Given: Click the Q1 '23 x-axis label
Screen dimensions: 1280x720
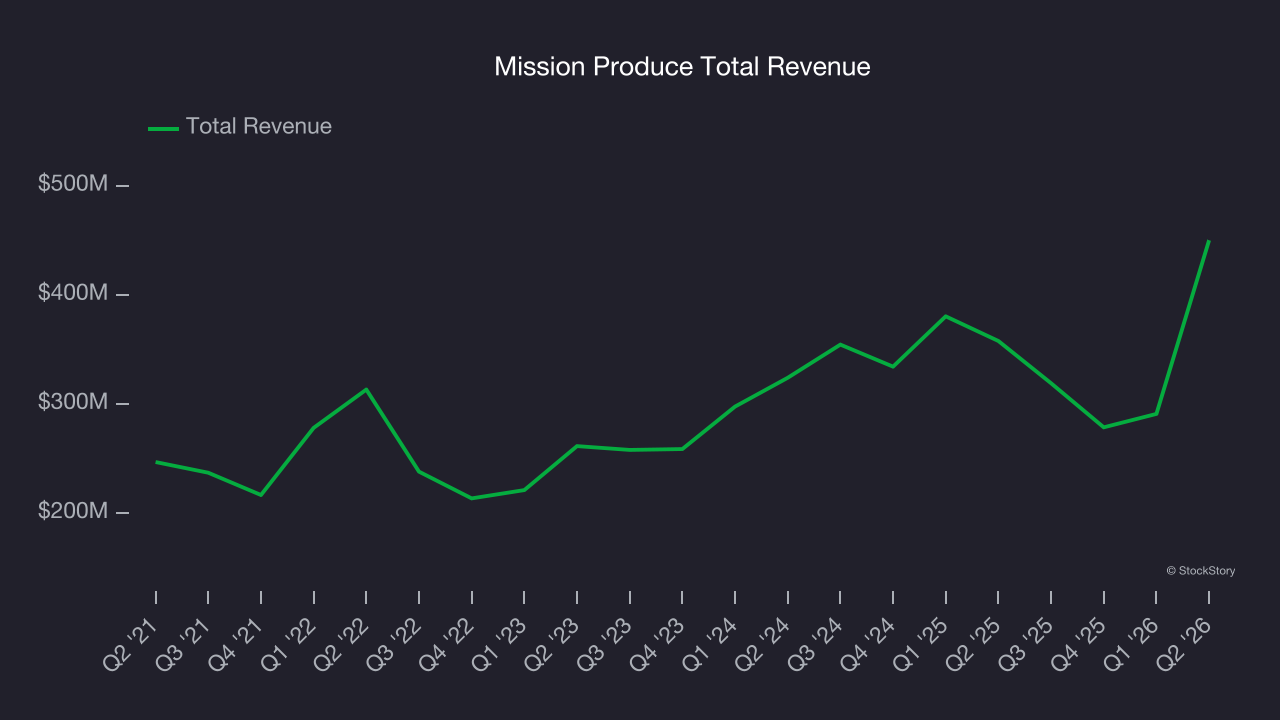Looking at the screenshot, I should (500, 644).
